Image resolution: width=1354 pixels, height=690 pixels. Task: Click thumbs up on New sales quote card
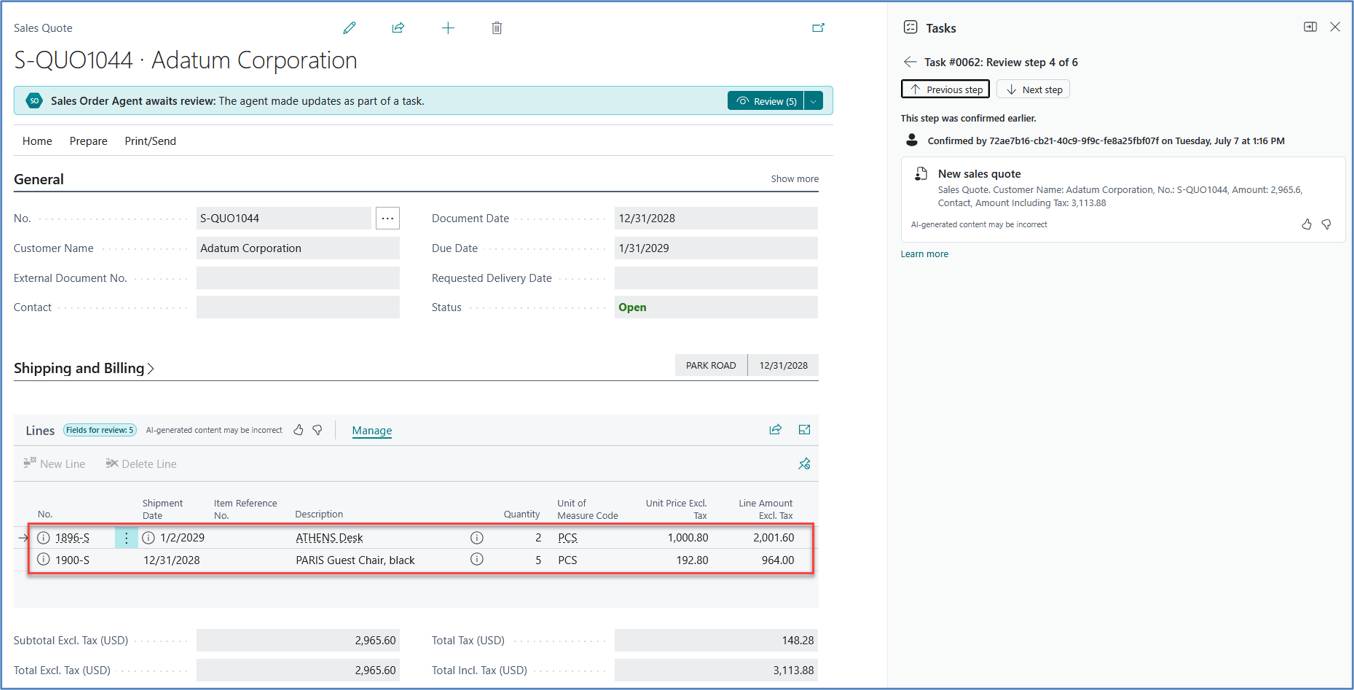pyautogui.click(x=1306, y=225)
